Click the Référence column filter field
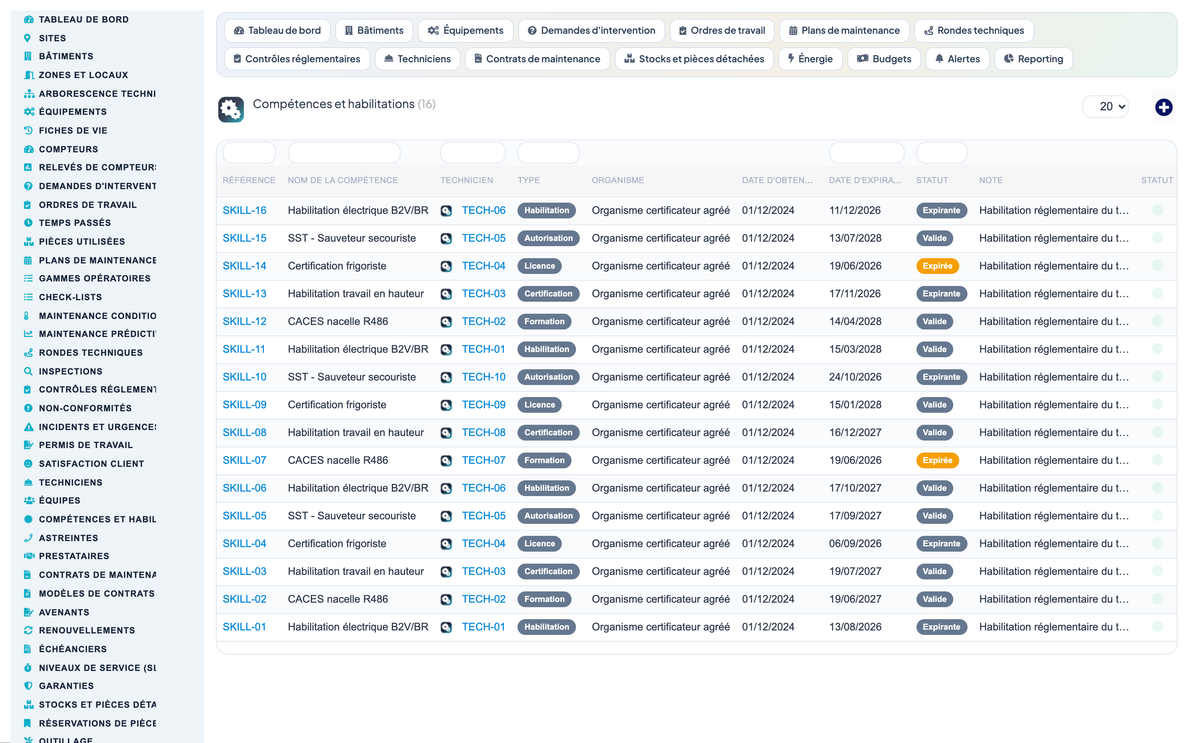1200x743 pixels. click(x=249, y=153)
